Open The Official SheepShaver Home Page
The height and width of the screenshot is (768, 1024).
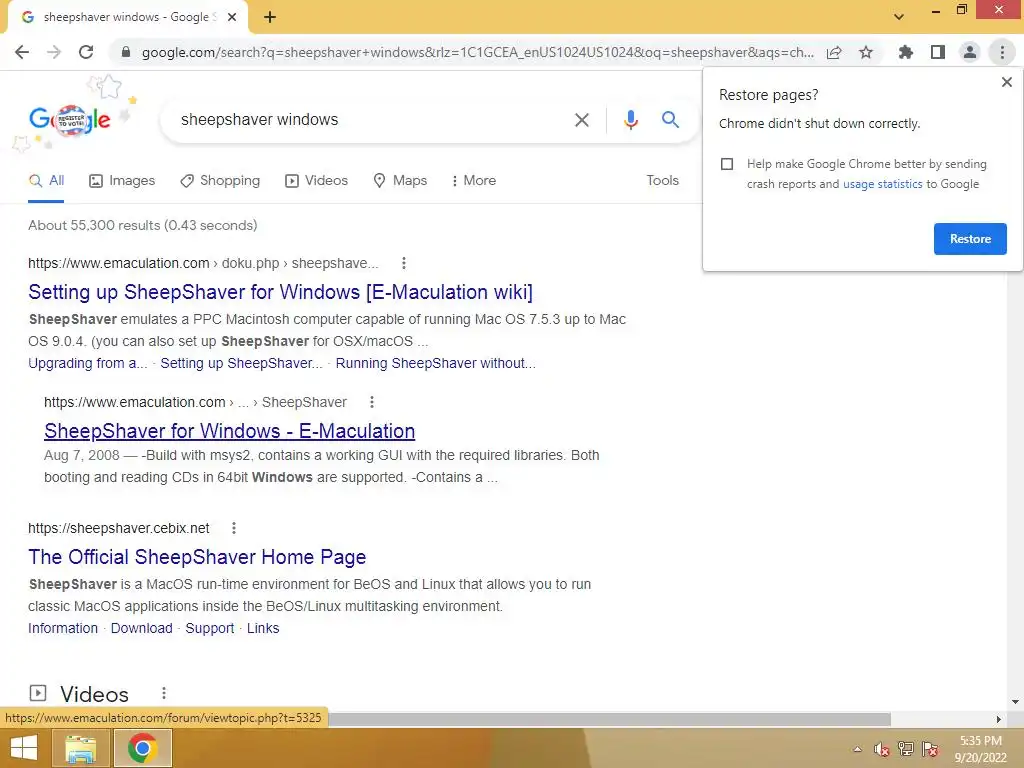pos(197,557)
